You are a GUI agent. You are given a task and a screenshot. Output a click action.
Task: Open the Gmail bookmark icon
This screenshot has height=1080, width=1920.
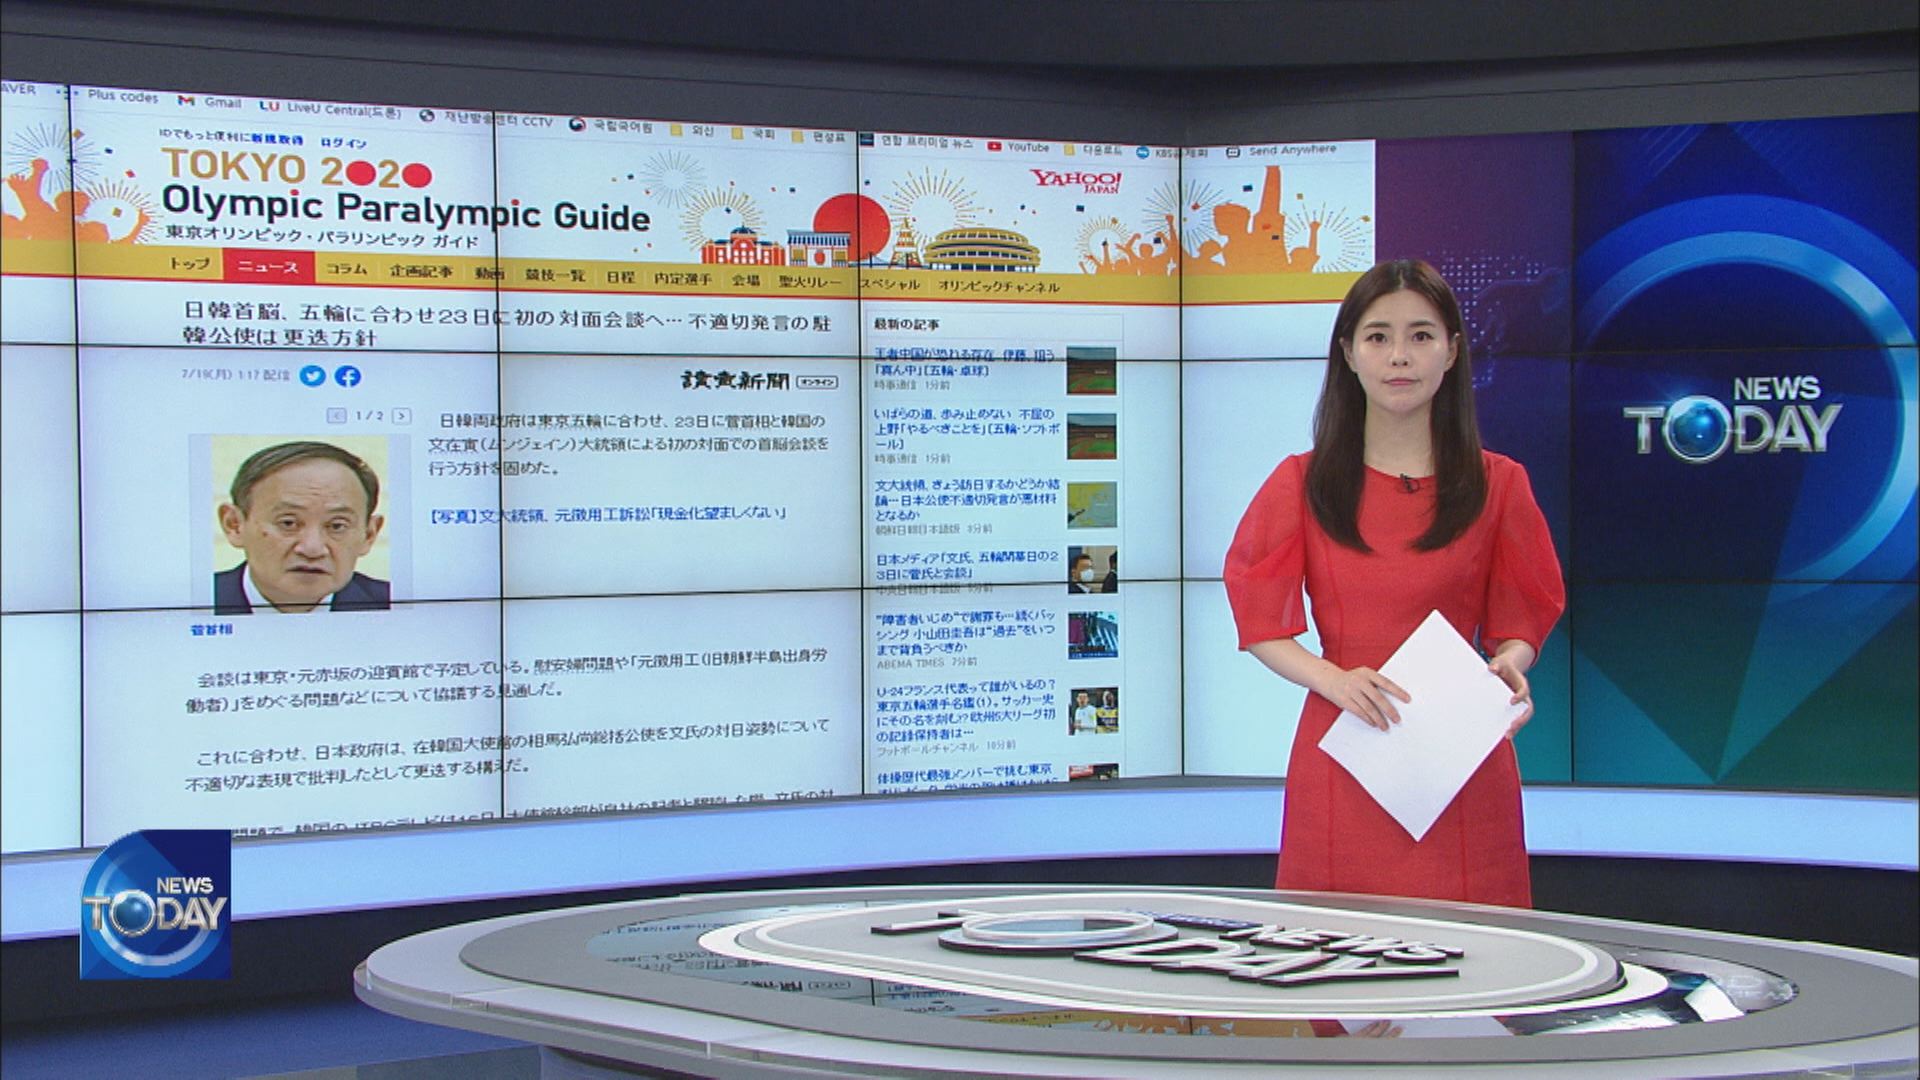pos(185,101)
